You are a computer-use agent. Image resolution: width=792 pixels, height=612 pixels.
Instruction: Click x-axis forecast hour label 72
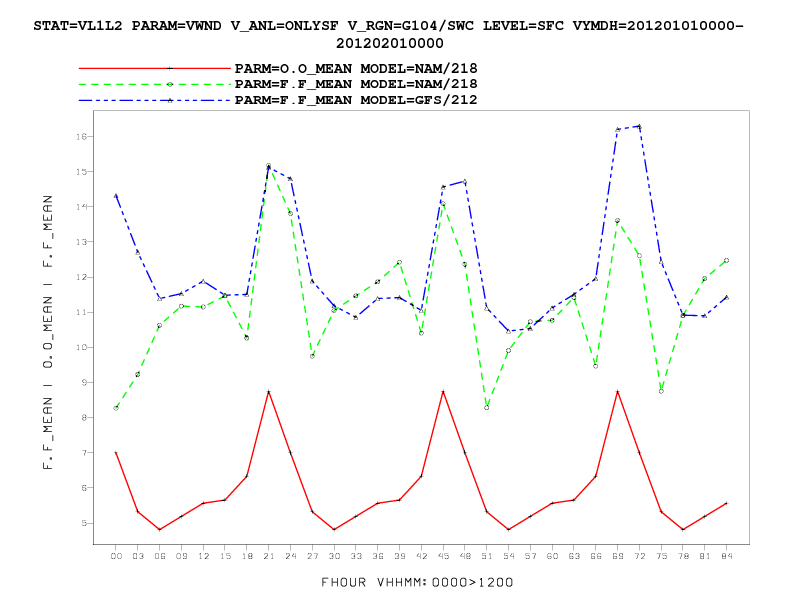point(639,556)
